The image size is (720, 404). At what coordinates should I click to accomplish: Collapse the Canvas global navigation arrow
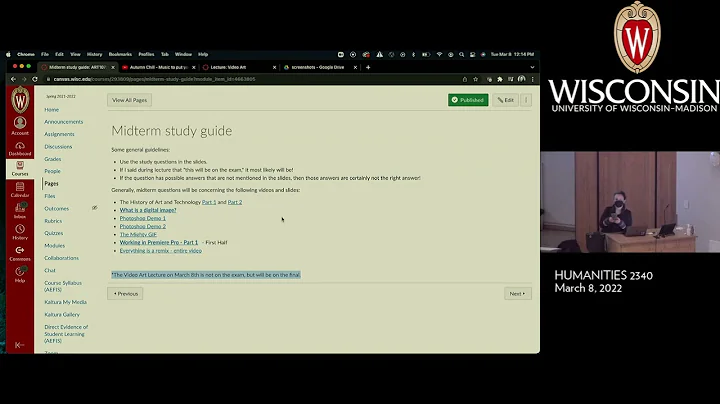coord(19,345)
